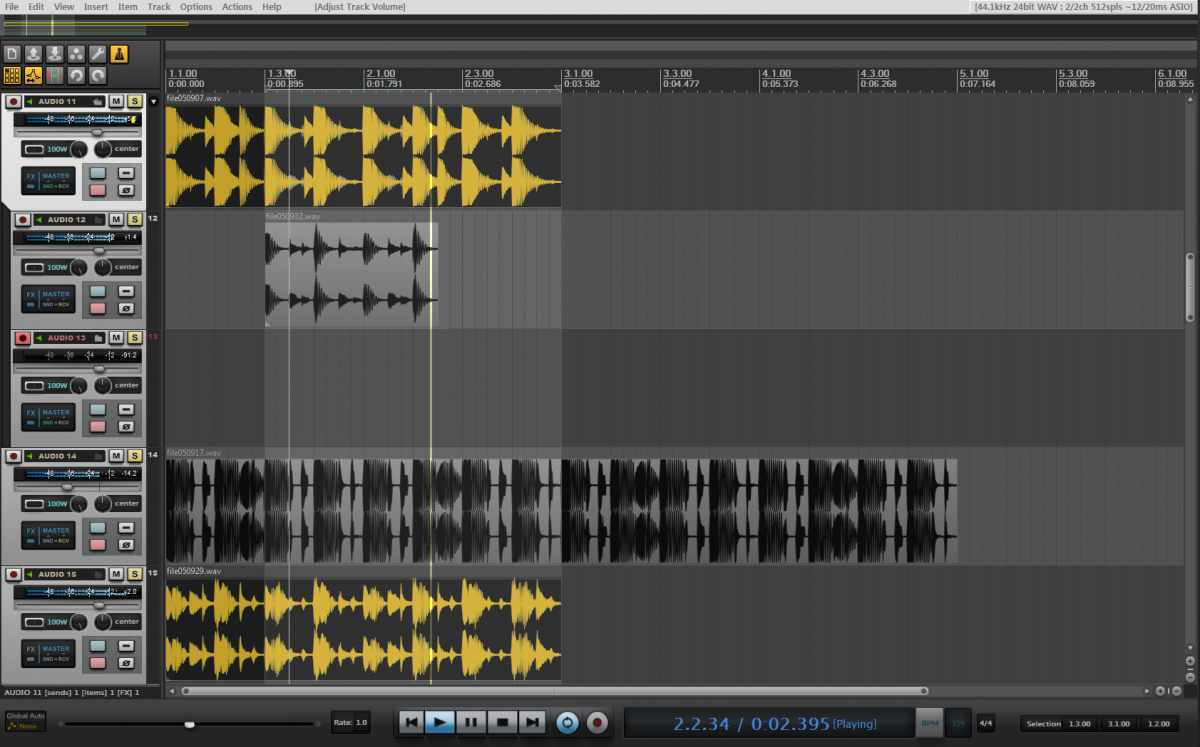Viewport: 1200px width, 747px height.
Task: Click the Redo arrow in toolbar
Action: [97, 75]
